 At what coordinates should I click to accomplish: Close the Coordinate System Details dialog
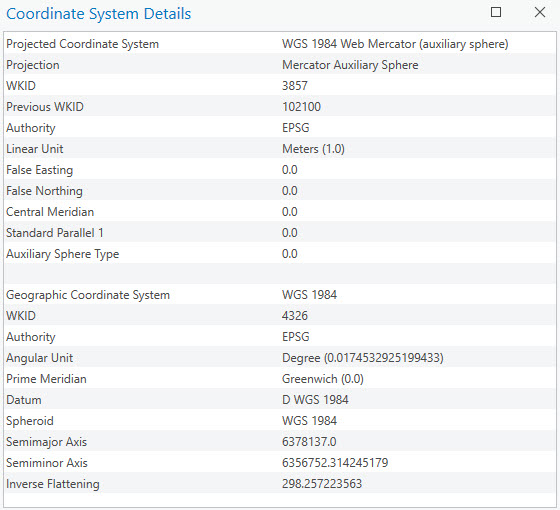click(x=540, y=12)
